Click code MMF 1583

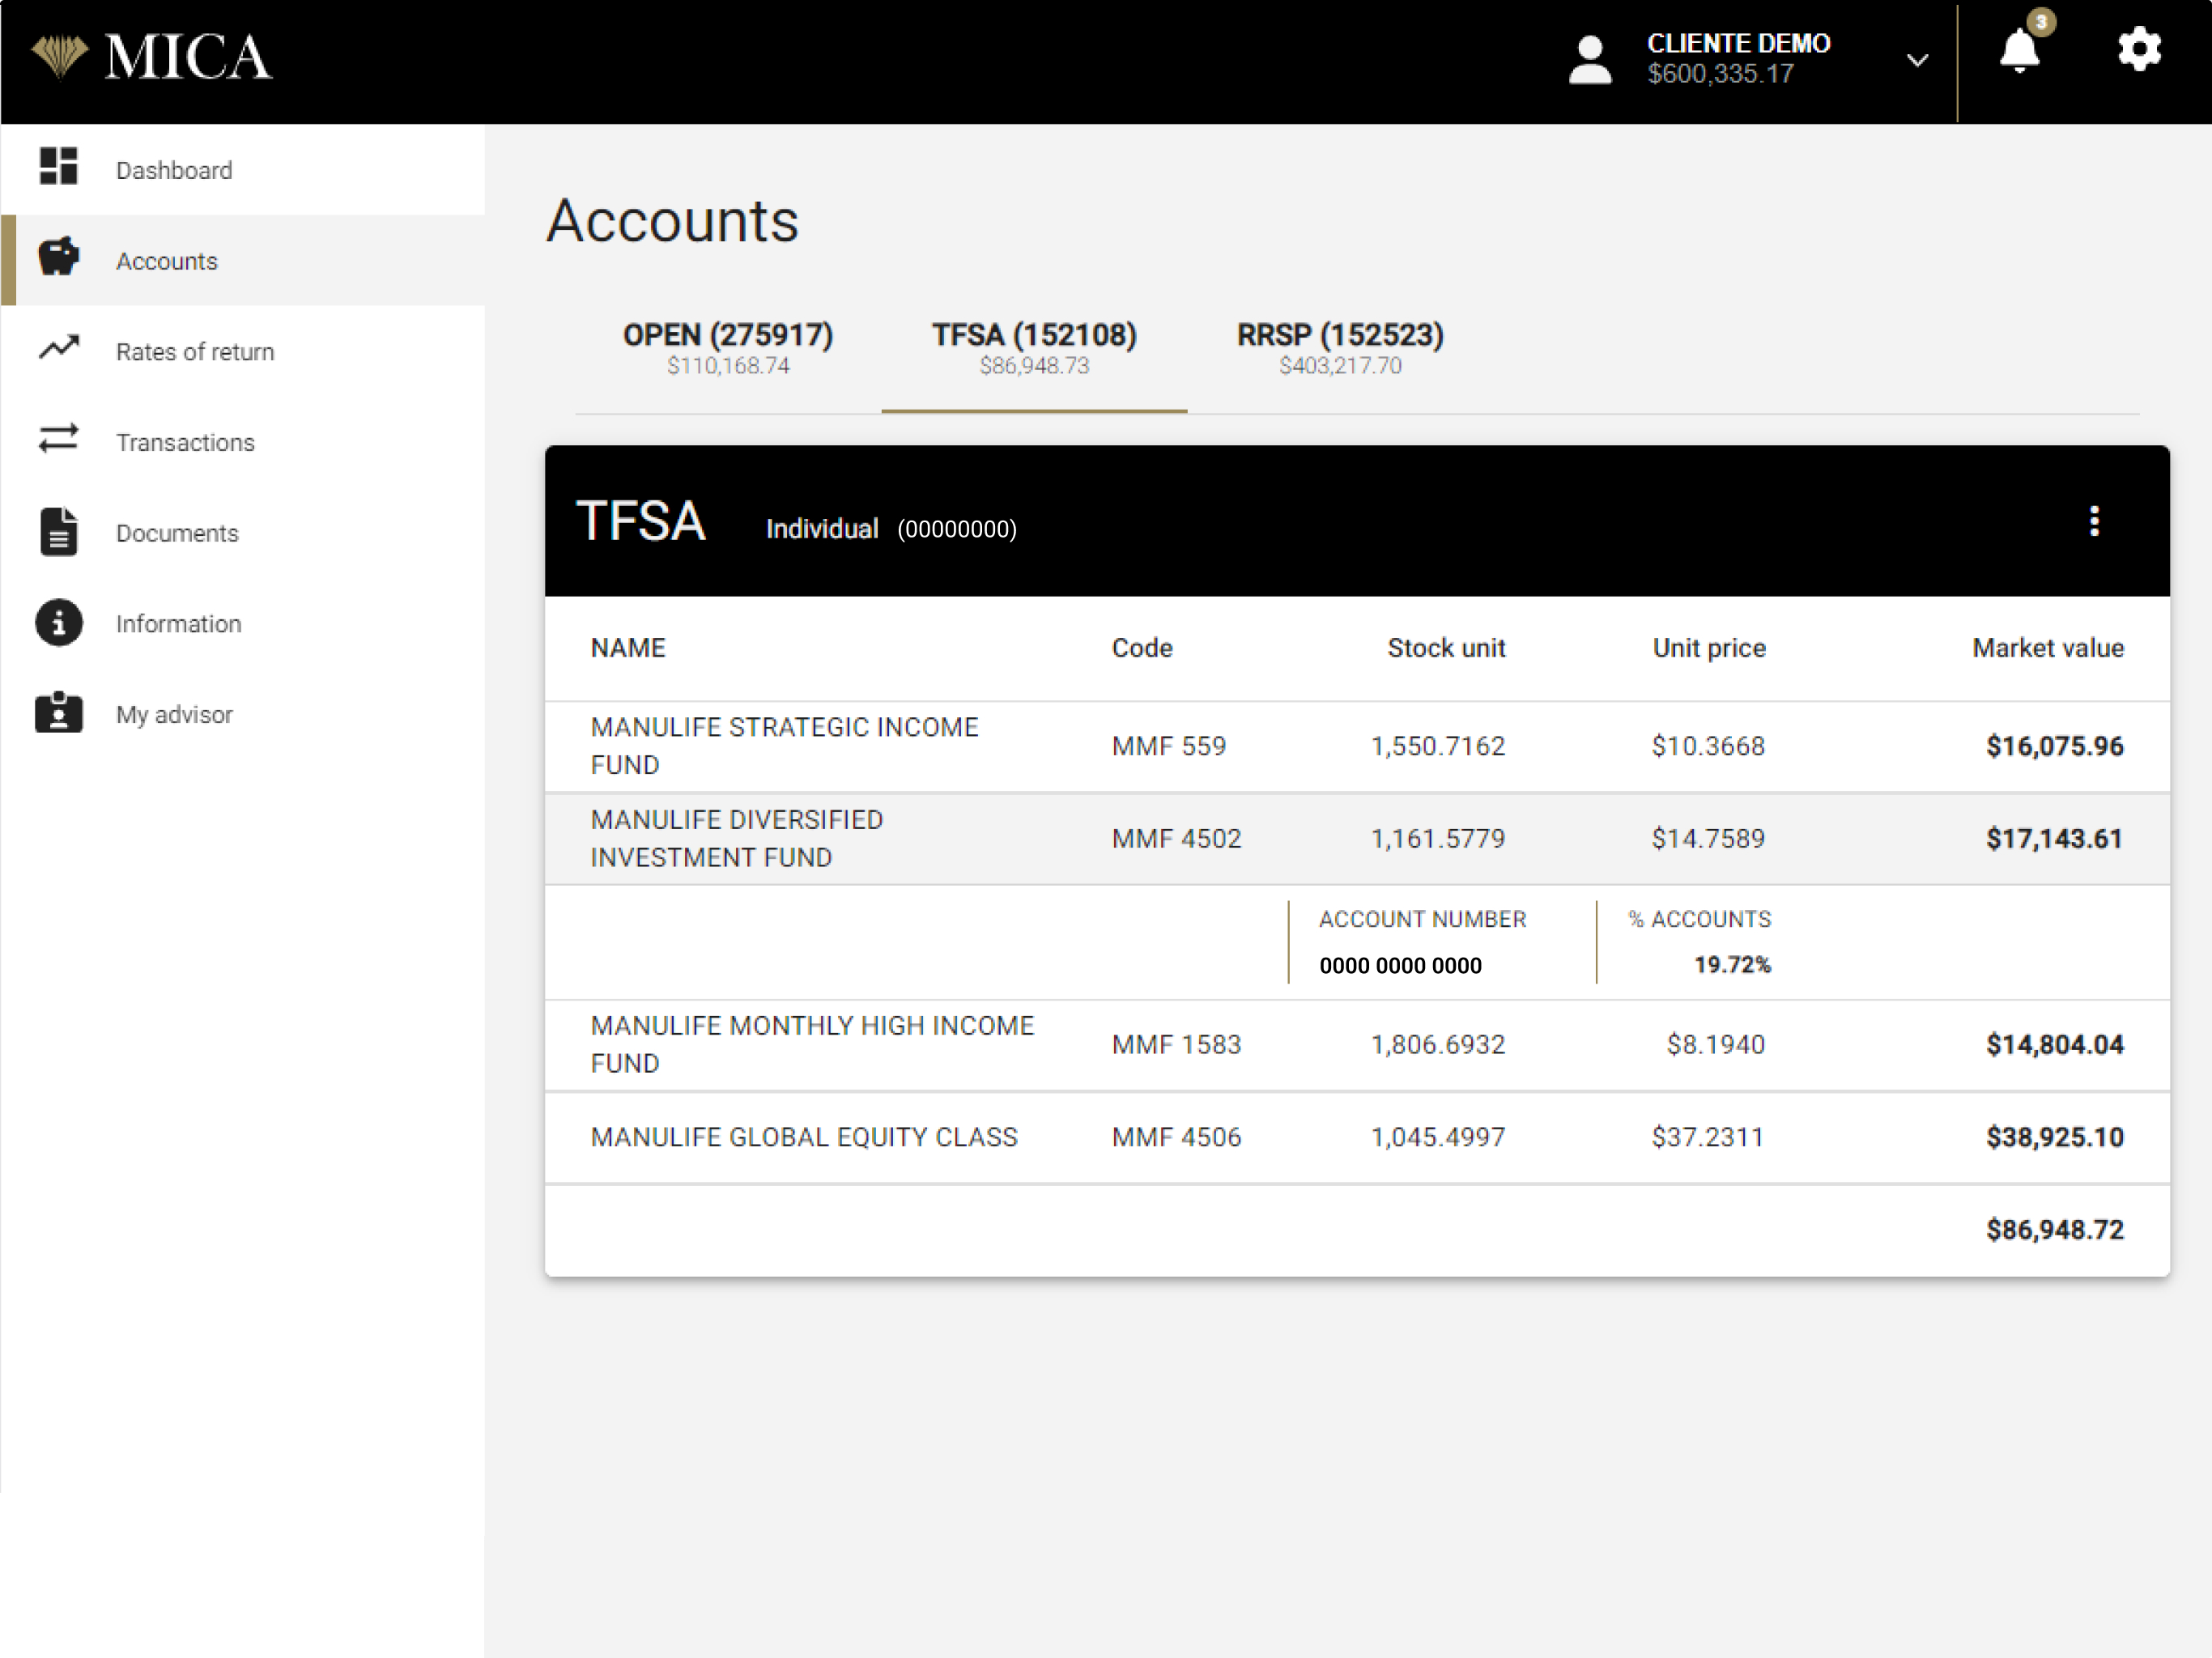click(1176, 1045)
